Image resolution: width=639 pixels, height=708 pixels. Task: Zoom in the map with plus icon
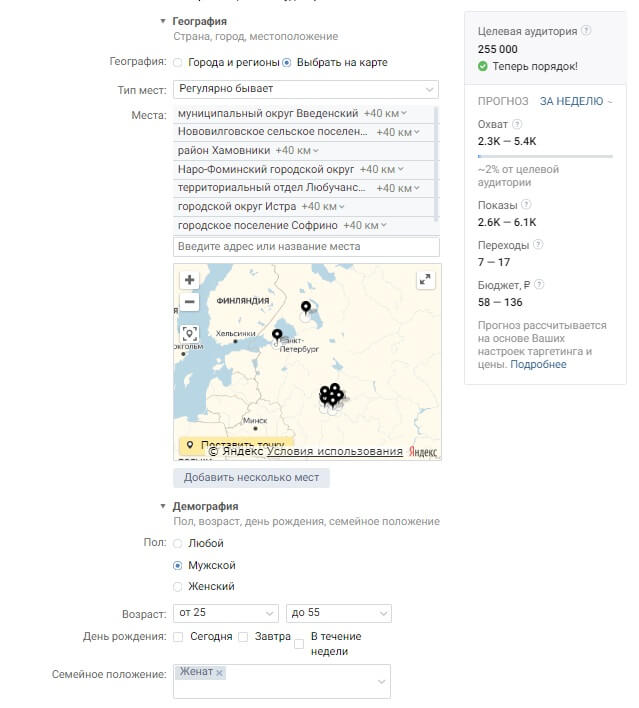[190, 280]
